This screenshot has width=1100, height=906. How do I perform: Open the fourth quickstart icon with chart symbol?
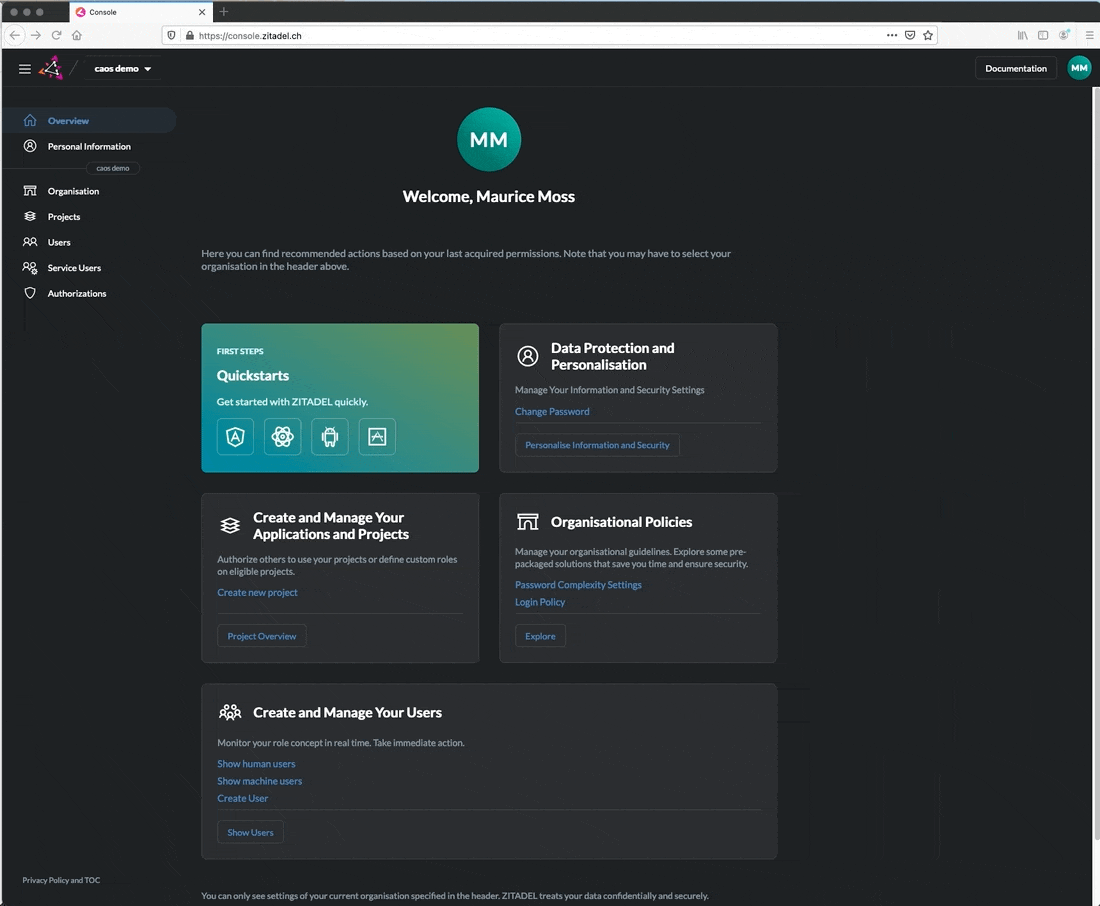pyautogui.click(x=377, y=437)
